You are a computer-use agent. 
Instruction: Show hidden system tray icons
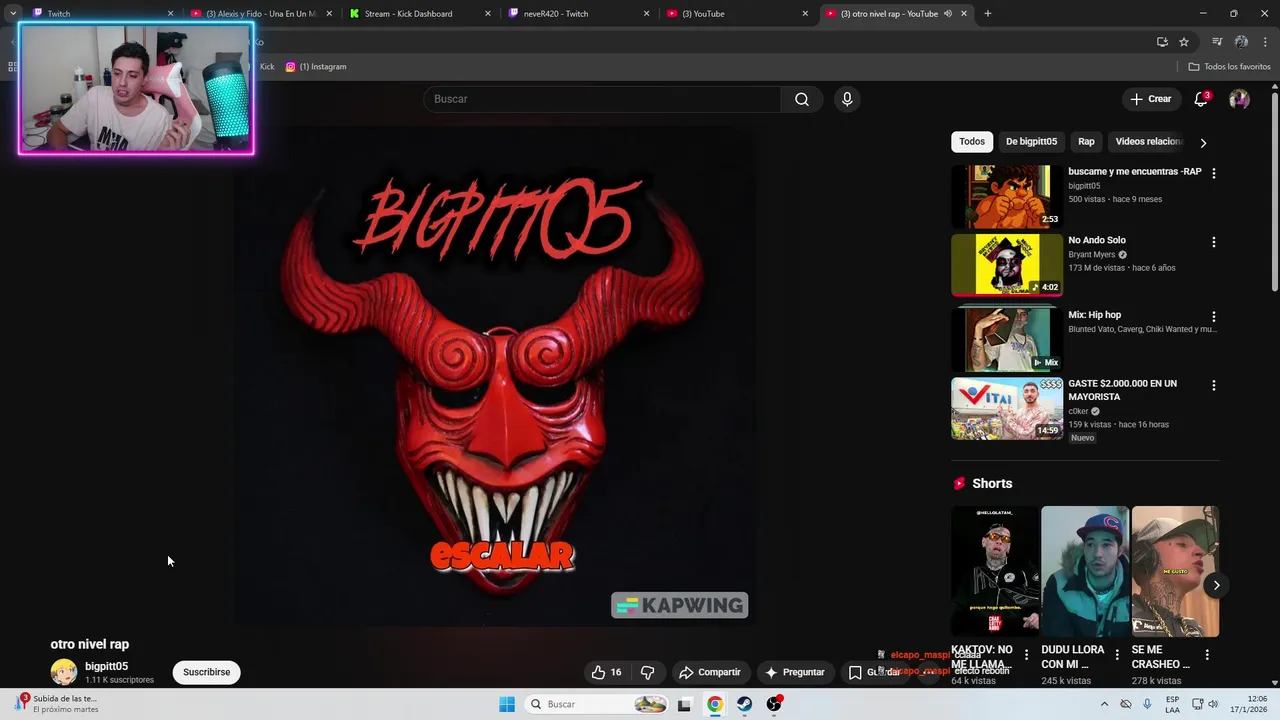click(x=1104, y=704)
